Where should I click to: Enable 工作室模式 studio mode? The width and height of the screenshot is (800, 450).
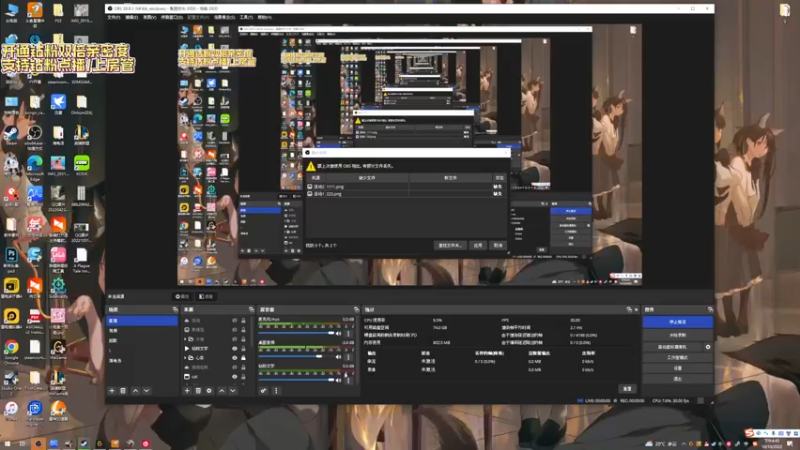pyautogui.click(x=678, y=358)
